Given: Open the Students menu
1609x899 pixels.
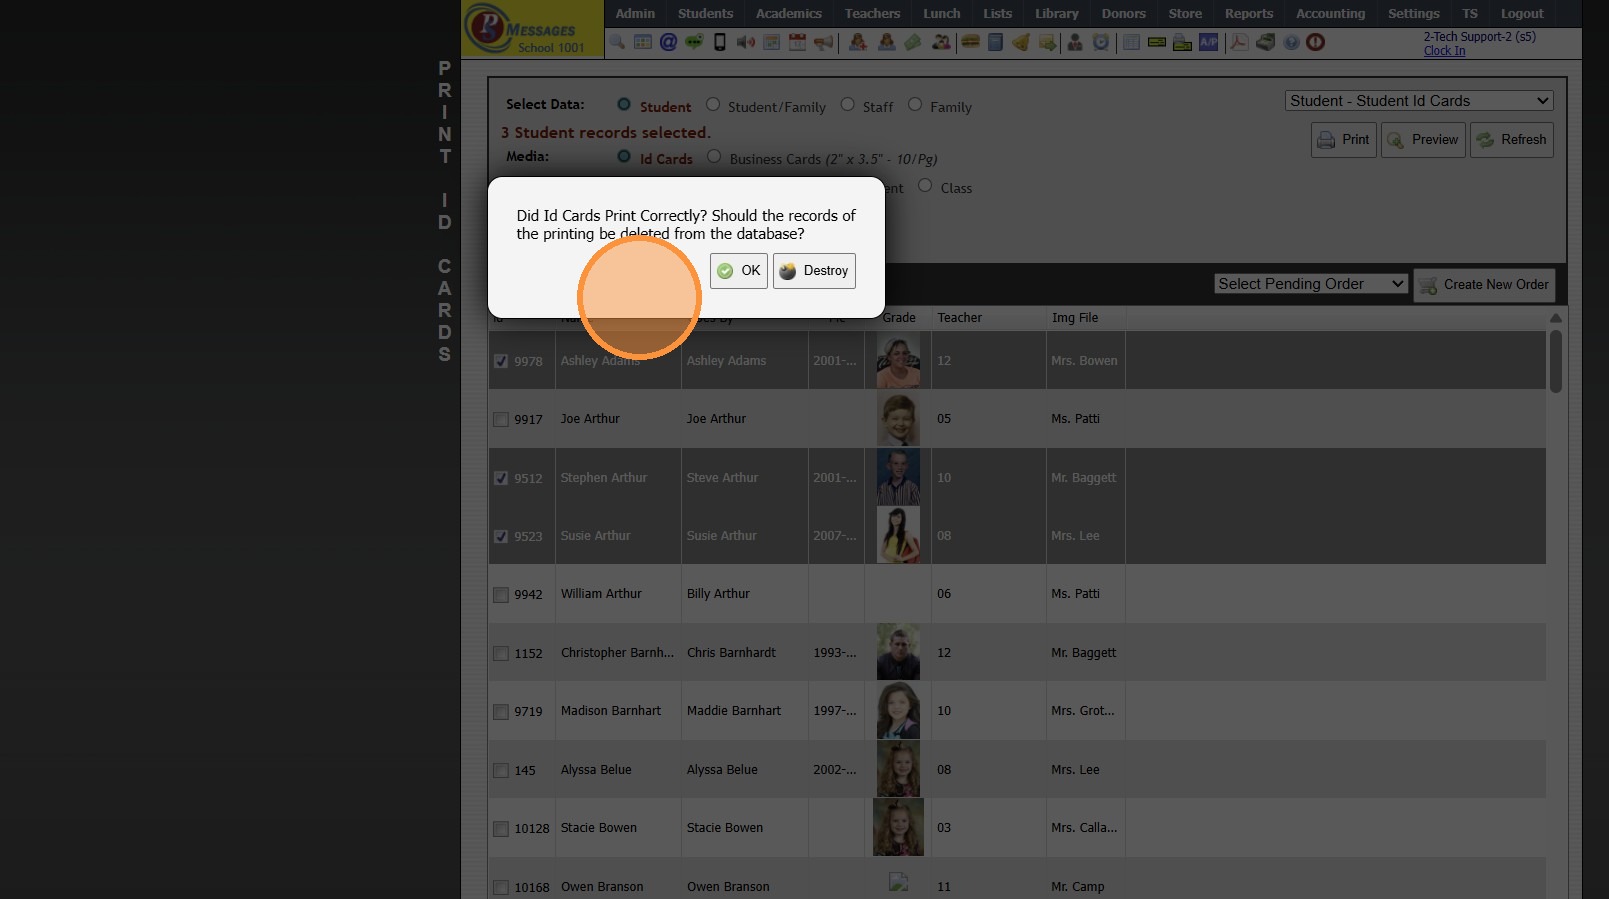Looking at the screenshot, I should tap(705, 14).
